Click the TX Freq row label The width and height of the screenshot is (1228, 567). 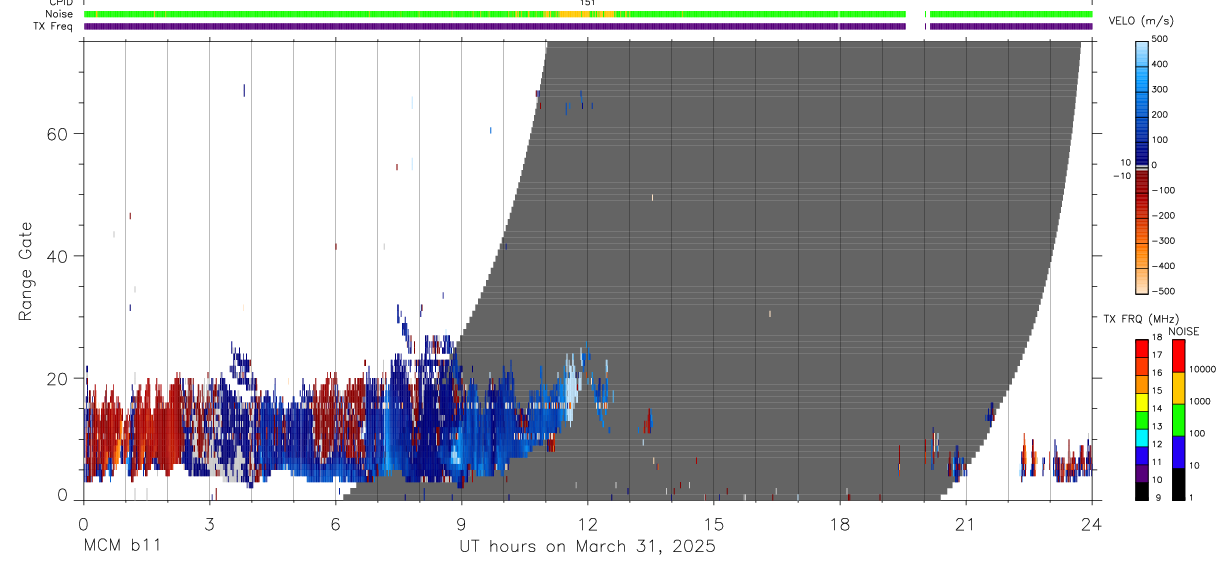point(53,26)
